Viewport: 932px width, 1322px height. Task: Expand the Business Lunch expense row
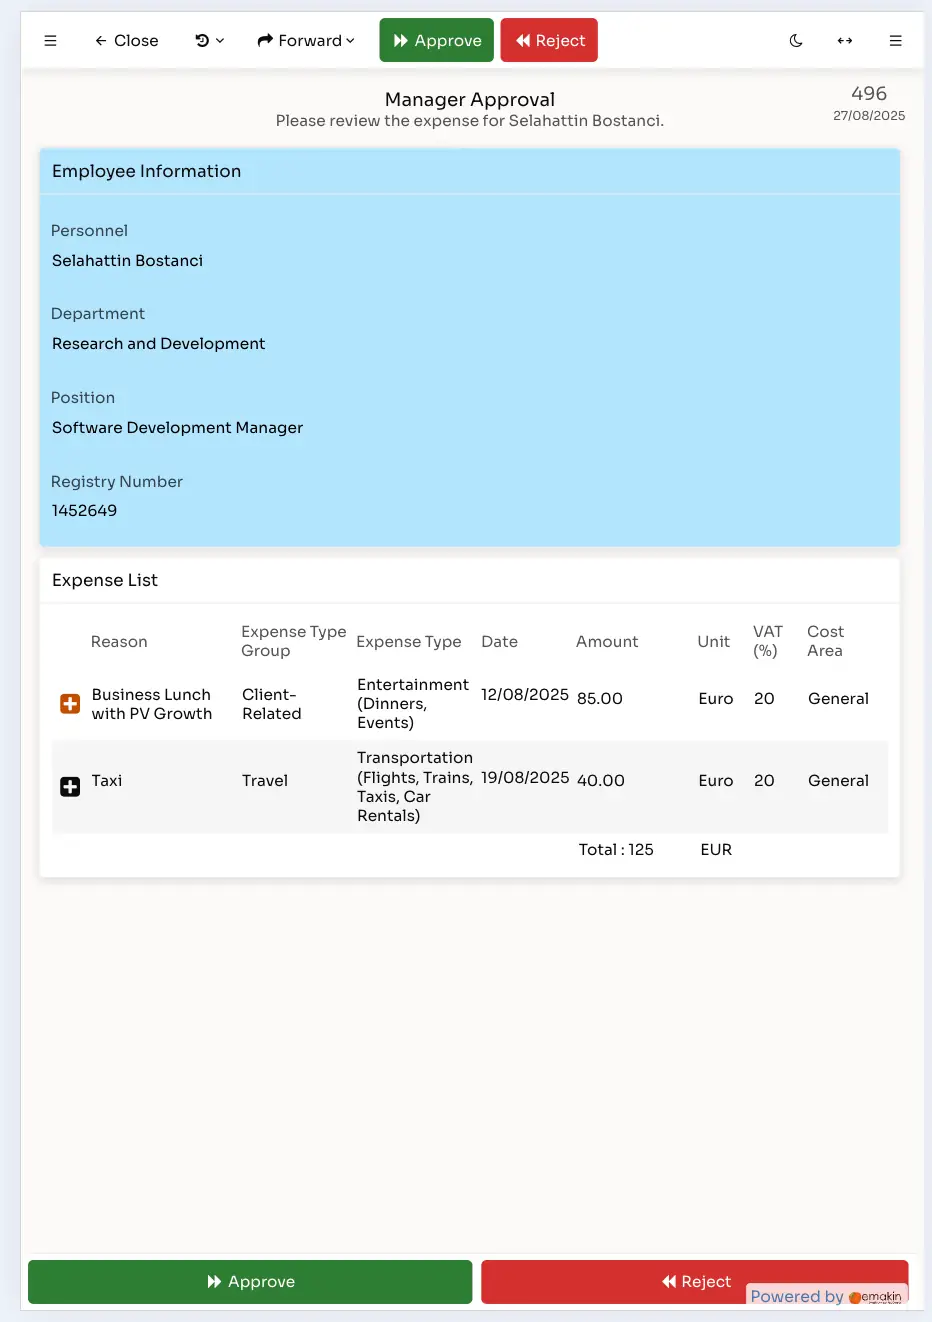[x=69, y=703]
